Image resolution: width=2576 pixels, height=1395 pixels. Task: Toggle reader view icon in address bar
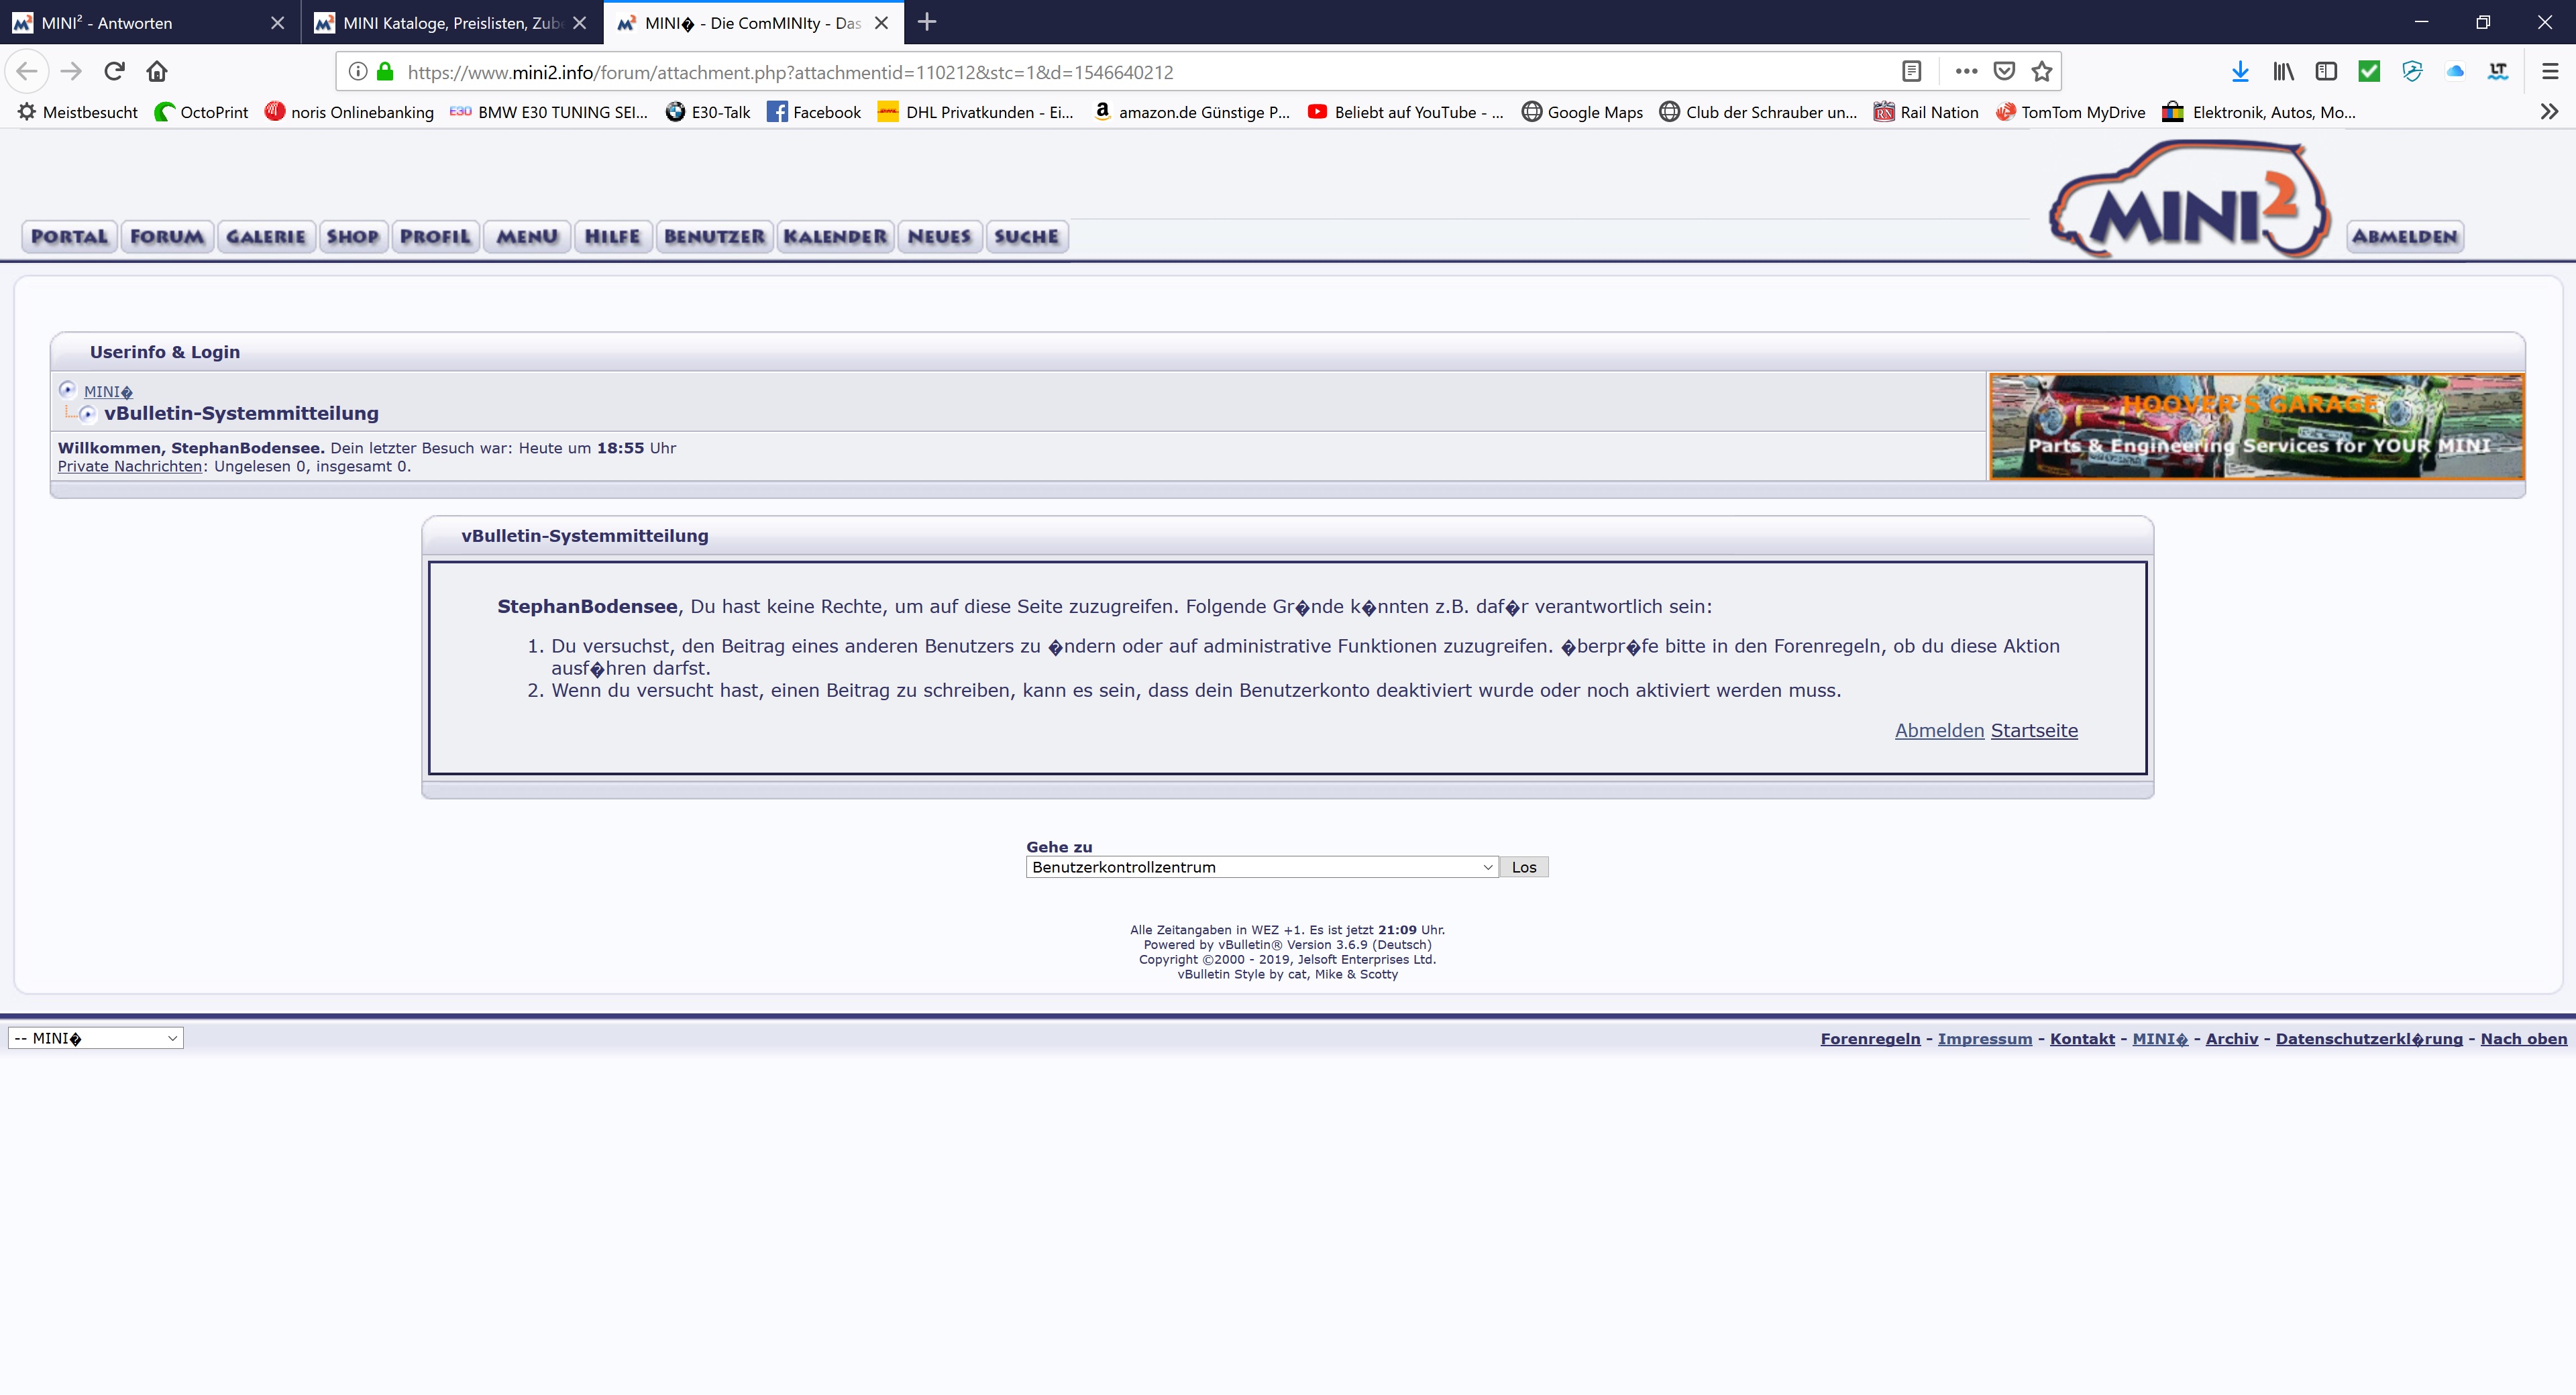pos(1911,71)
